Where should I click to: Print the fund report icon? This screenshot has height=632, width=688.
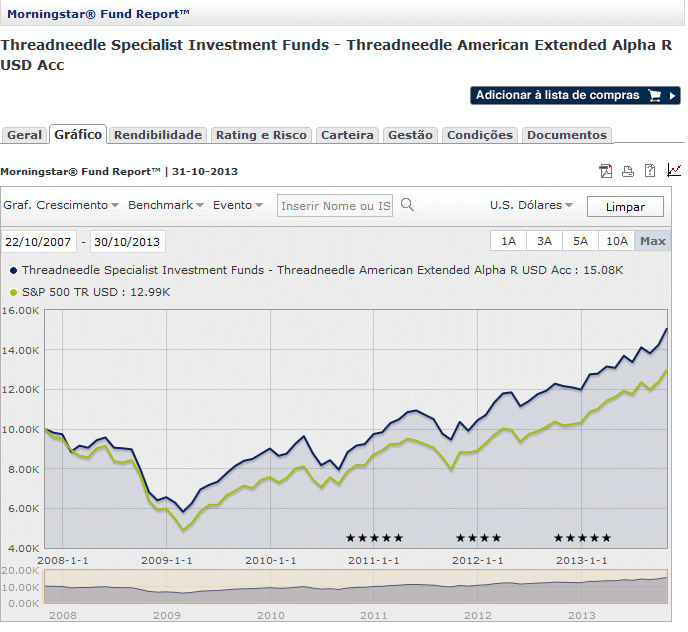coord(628,171)
